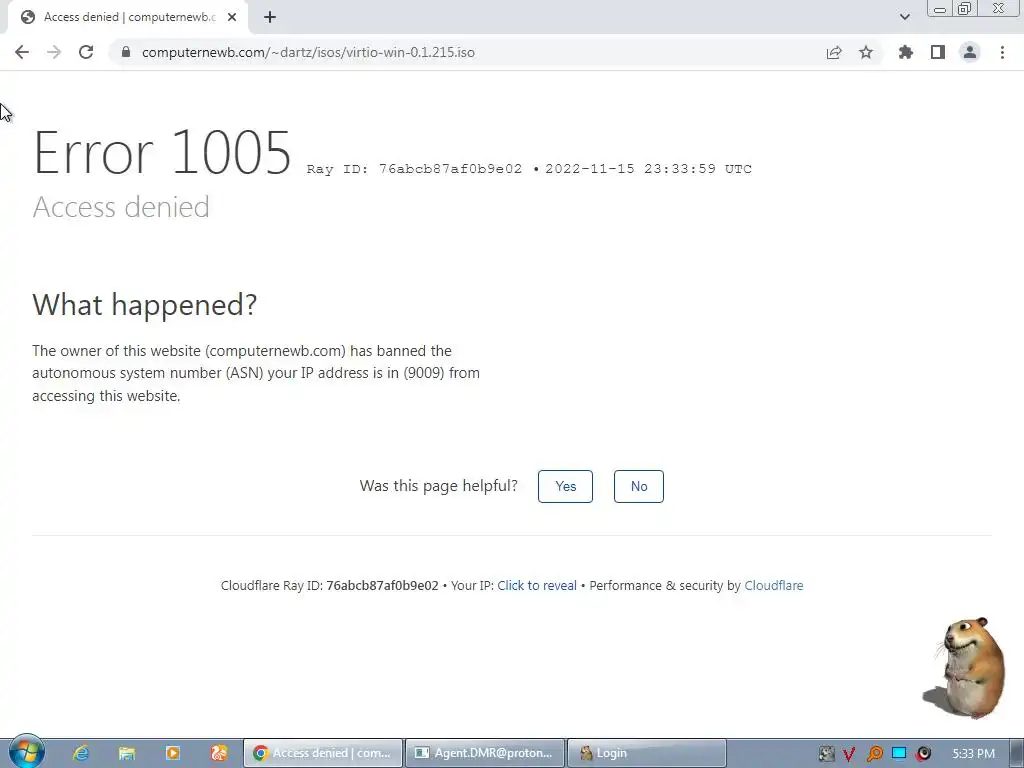The width and height of the screenshot is (1024, 768).
Task: Click the browser forward arrow
Action: [54, 52]
